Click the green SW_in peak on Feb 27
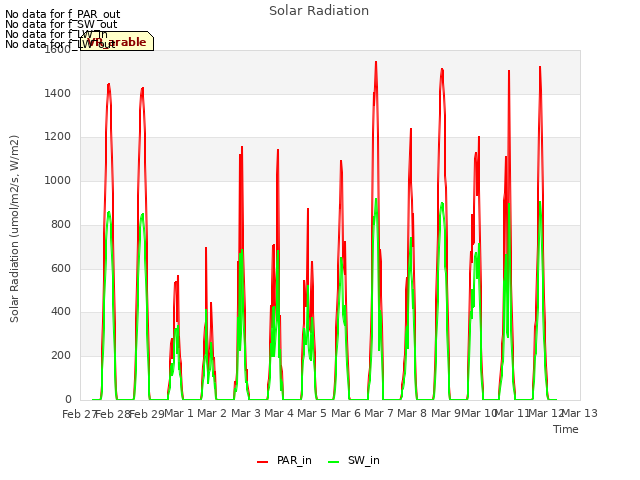Image resolution: width=640 pixels, height=480 pixels. pos(109,212)
